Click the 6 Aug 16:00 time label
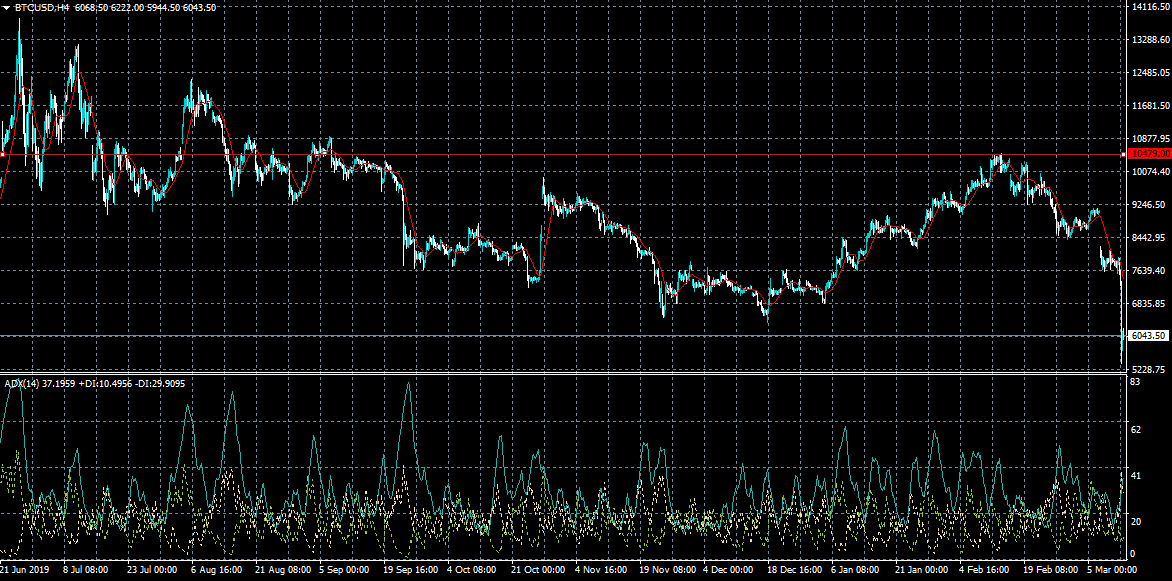Screen dimensions: 1172x581 (213, 567)
